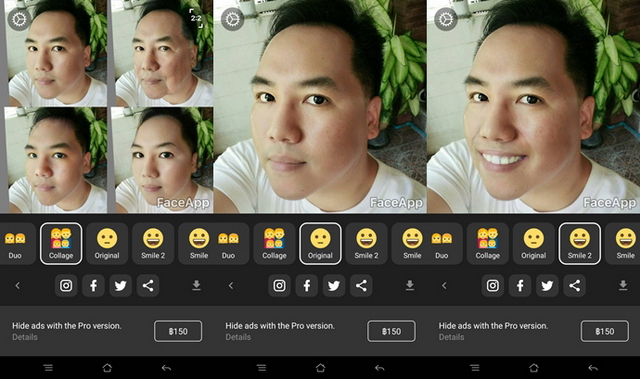The image size is (640, 379).
Task: Tap the Instagram icon beneath the collage screen
Action: tap(66, 285)
